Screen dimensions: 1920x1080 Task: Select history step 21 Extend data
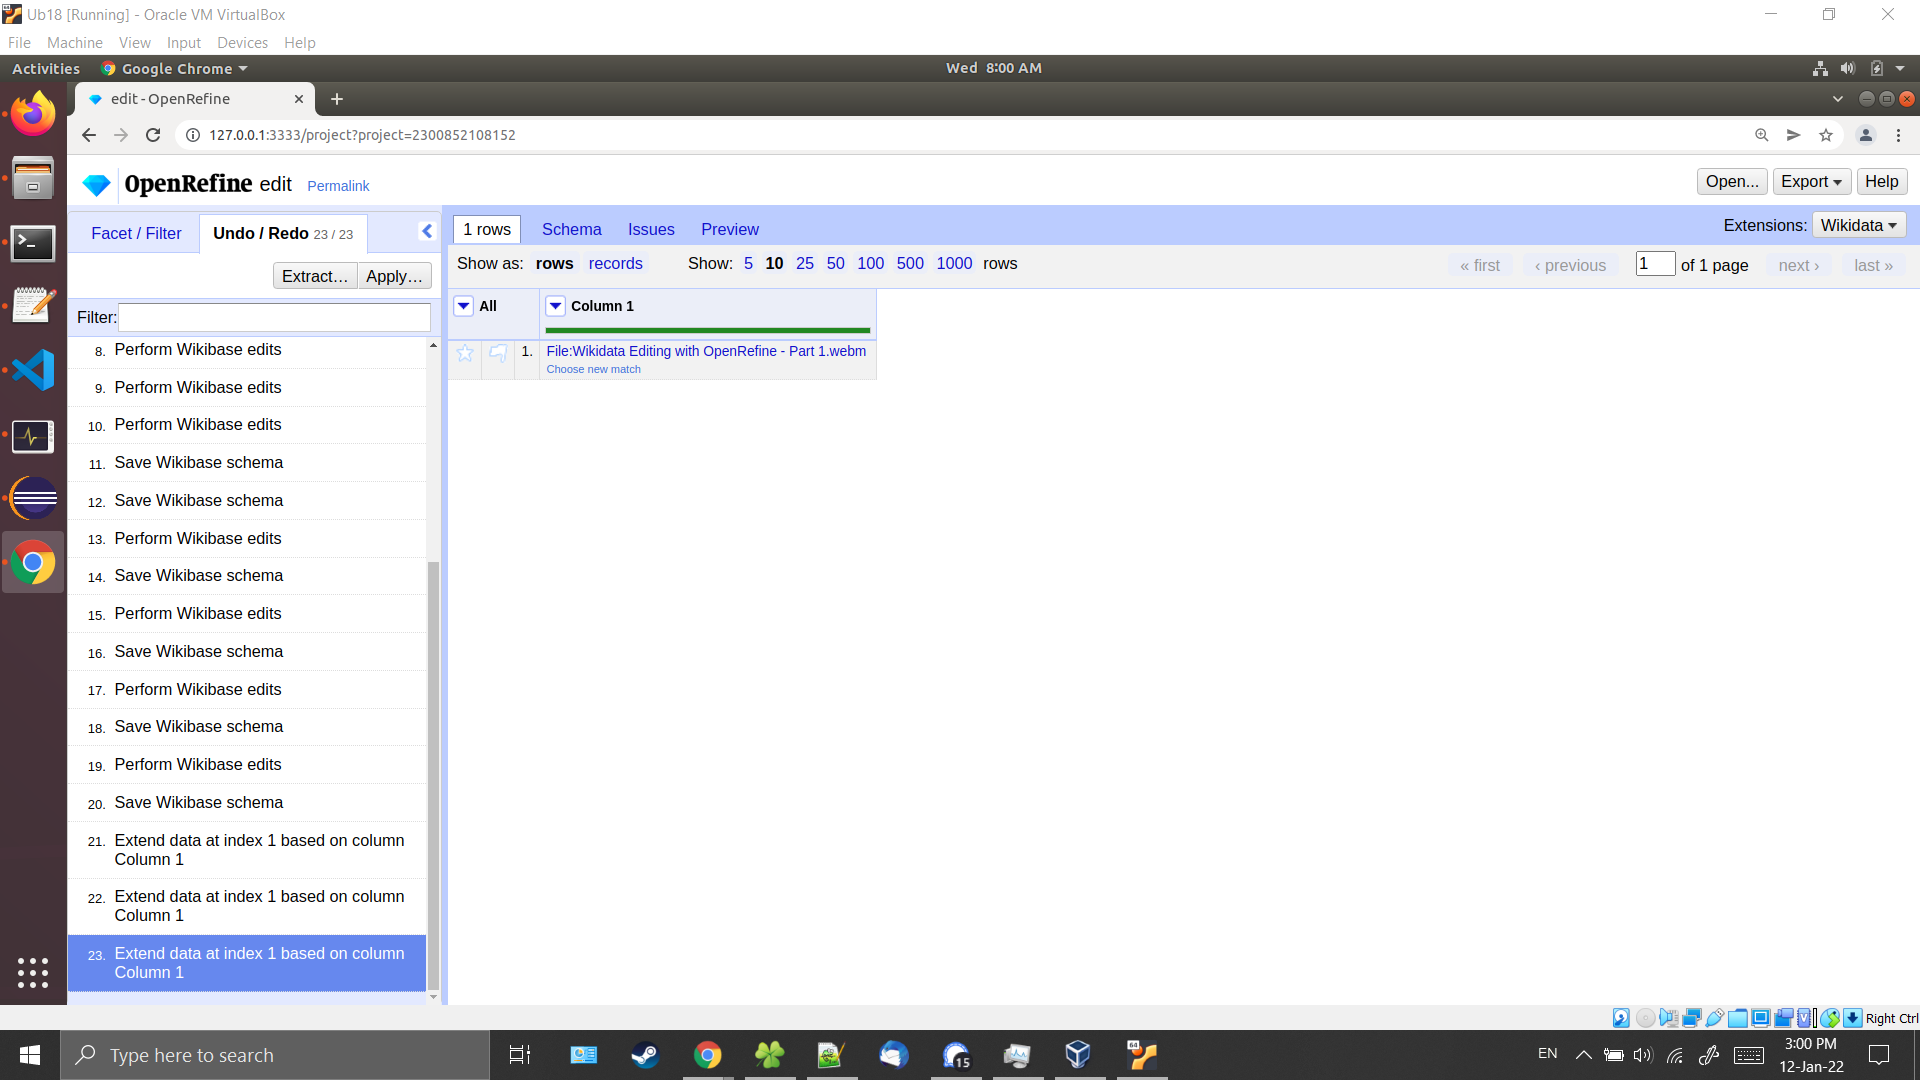pos(247,850)
